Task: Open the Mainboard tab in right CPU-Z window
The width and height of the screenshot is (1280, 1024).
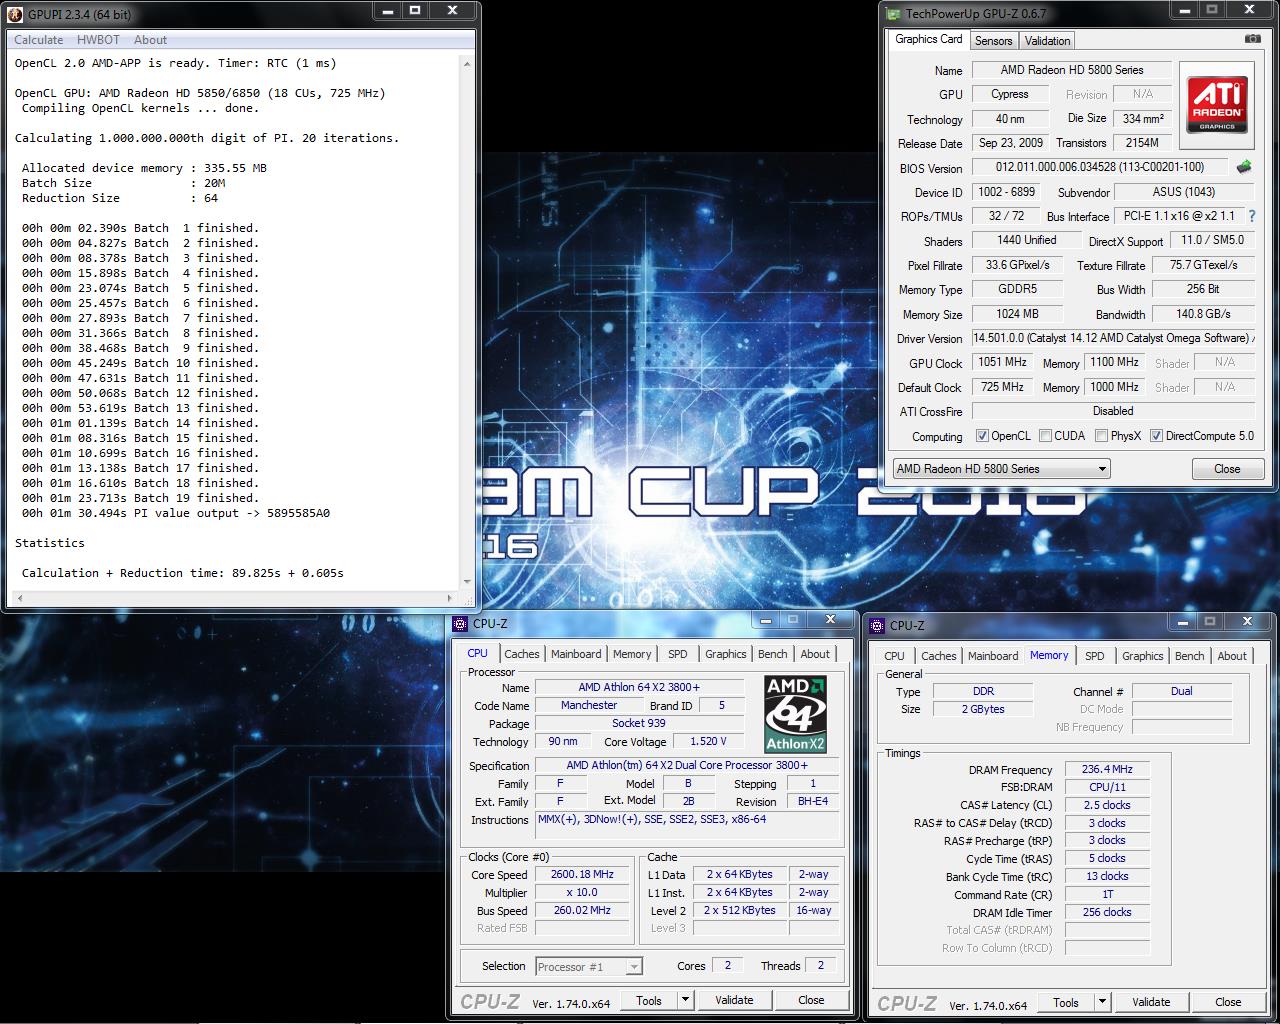Action: pos(993,656)
